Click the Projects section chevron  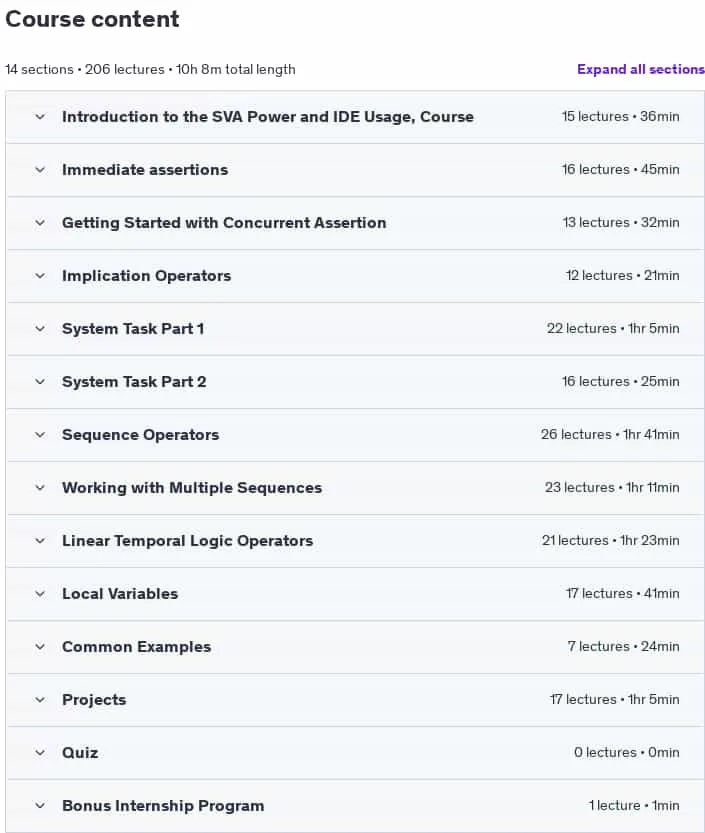[40, 700]
